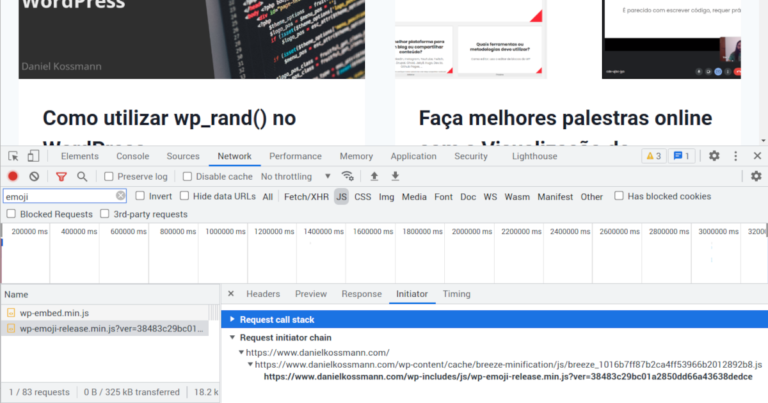Open the 3 warnings indicator

click(654, 156)
